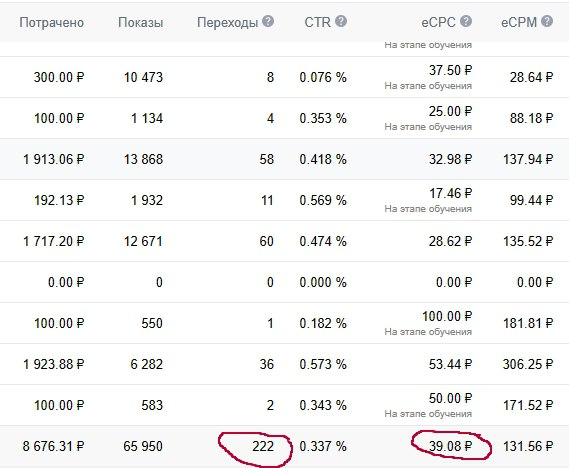The image size is (569, 468).
Task: Click the total eCPC value 39.08 ₽
Action: [x=450, y=446]
